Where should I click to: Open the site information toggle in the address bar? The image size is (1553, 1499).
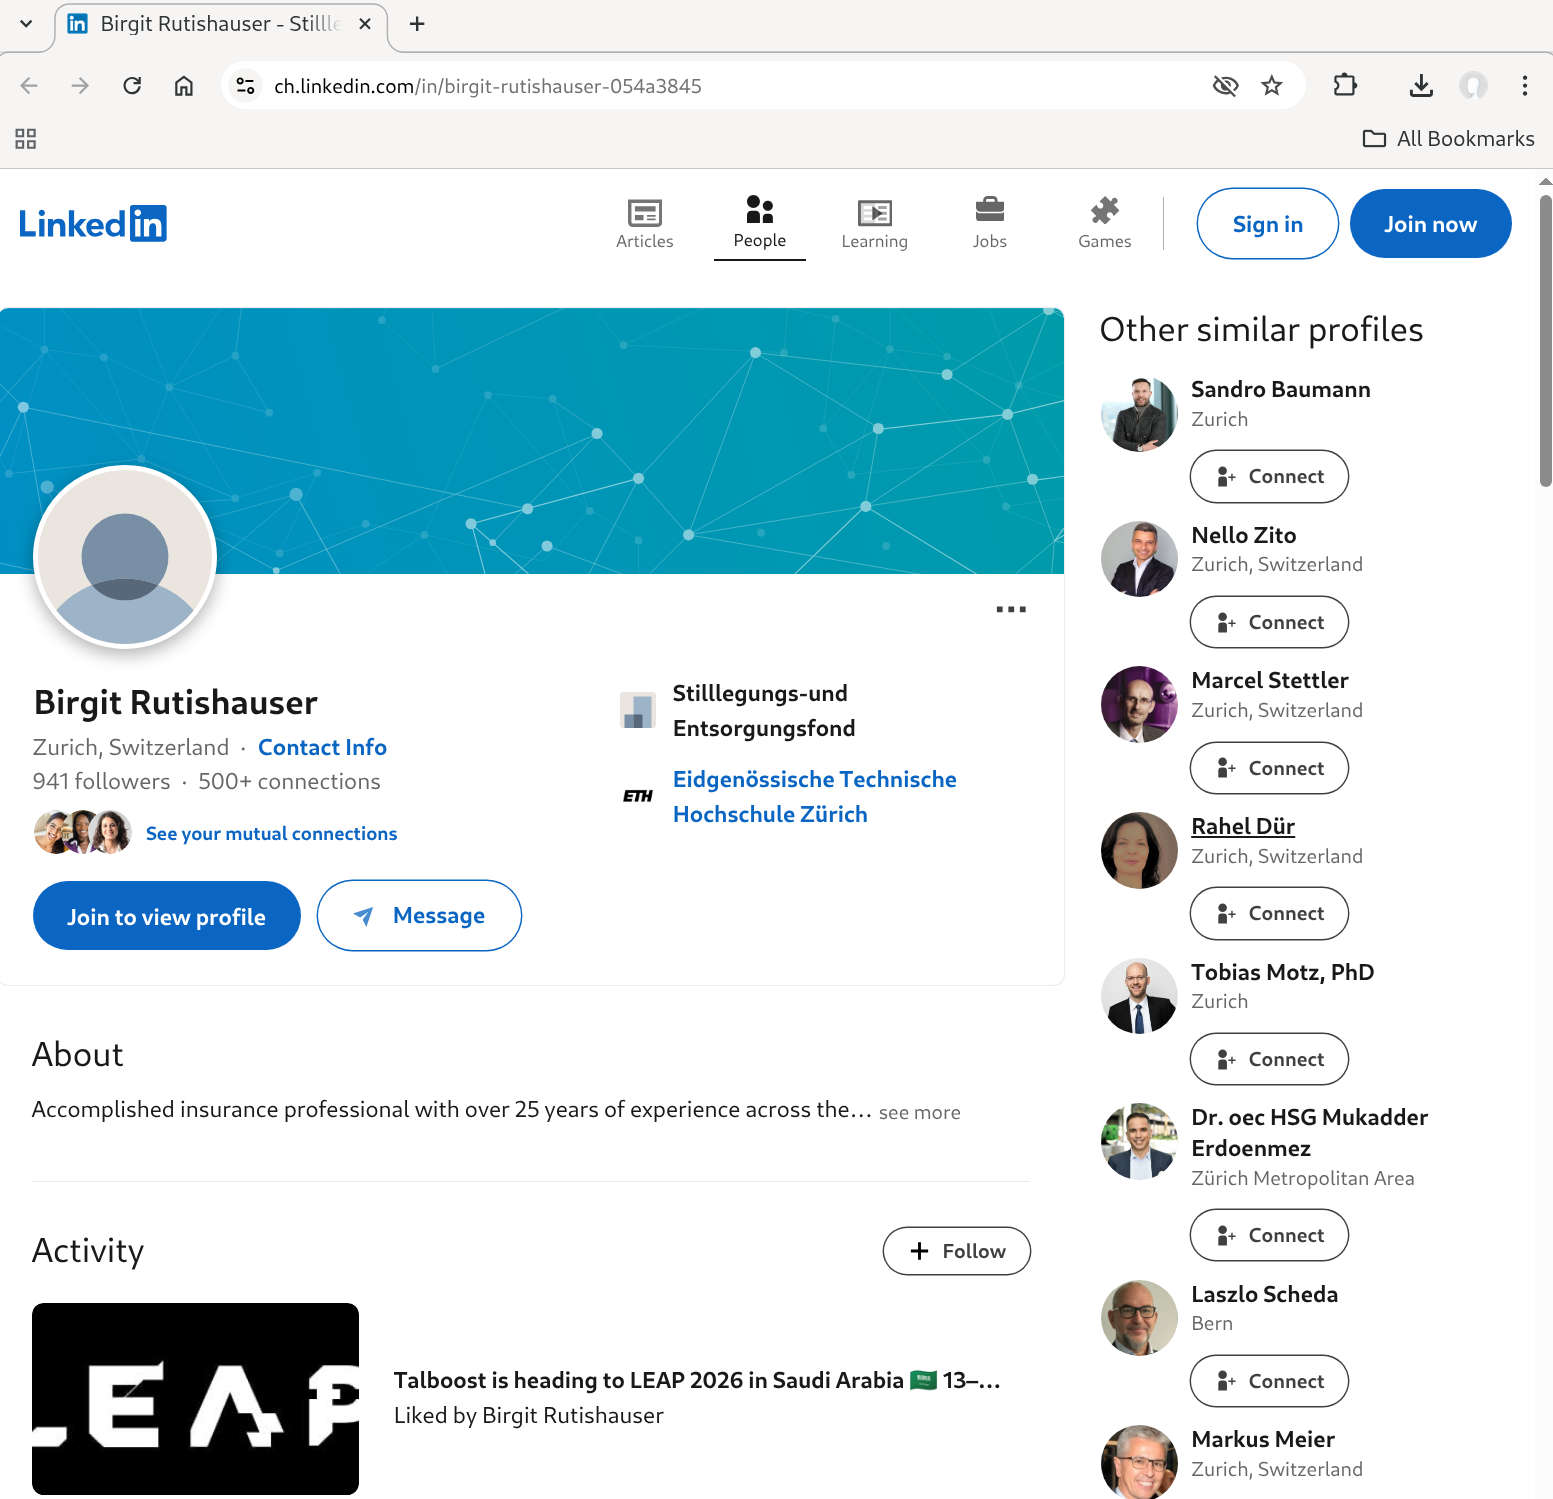(245, 86)
